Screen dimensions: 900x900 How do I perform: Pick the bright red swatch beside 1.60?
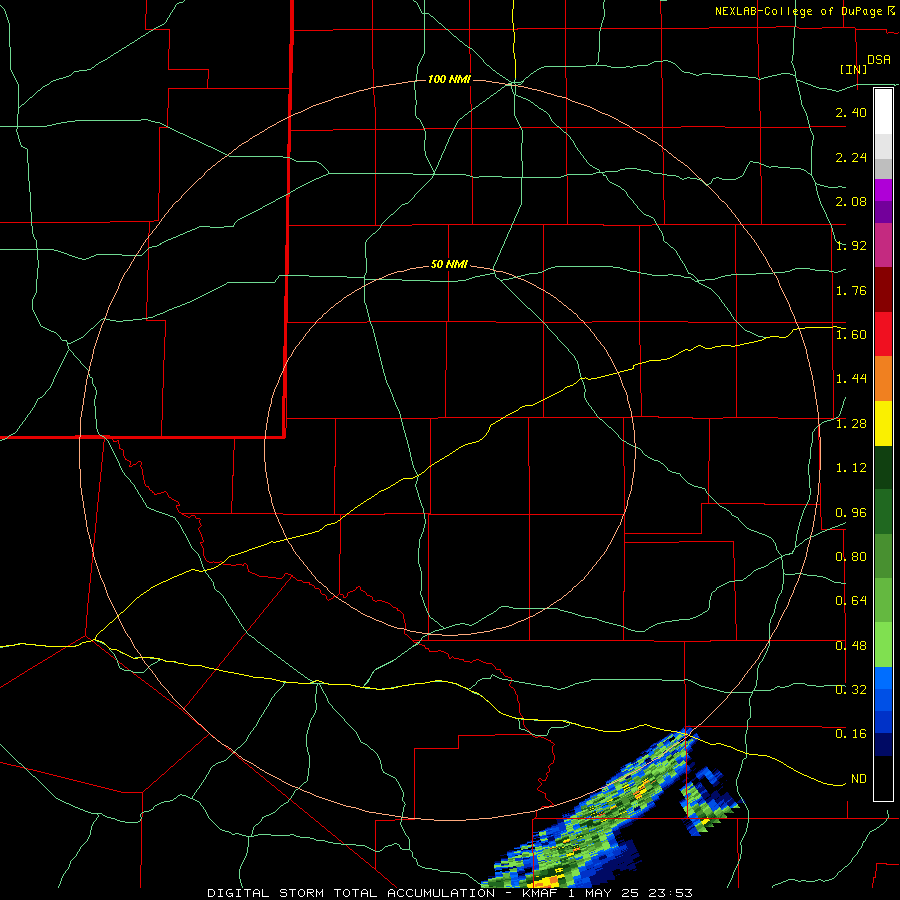click(x=883, y=334)
